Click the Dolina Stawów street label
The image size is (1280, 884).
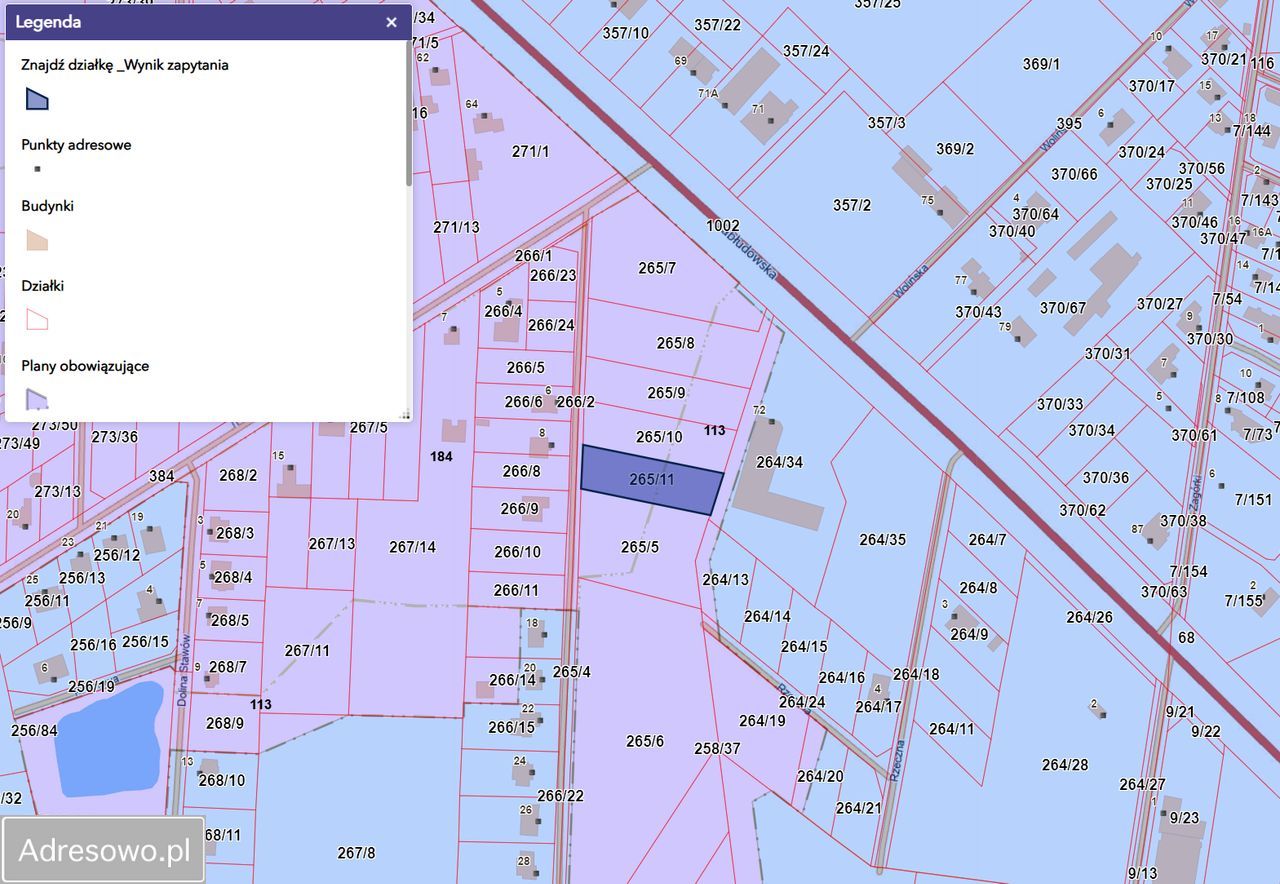click(x=183, y=673)
